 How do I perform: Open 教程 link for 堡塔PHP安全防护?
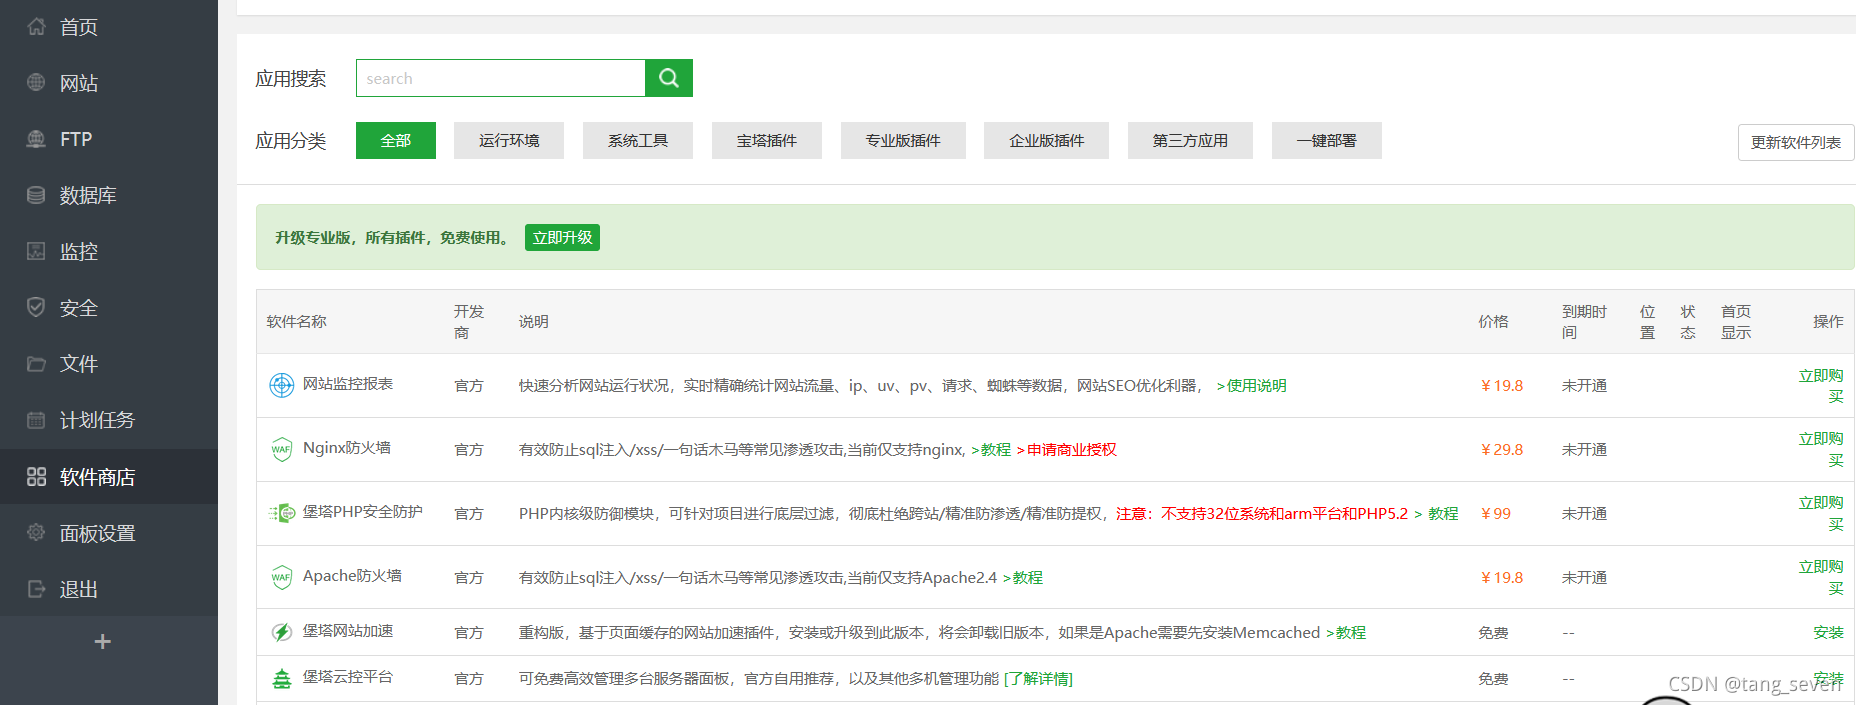(x=1436, y=514)
